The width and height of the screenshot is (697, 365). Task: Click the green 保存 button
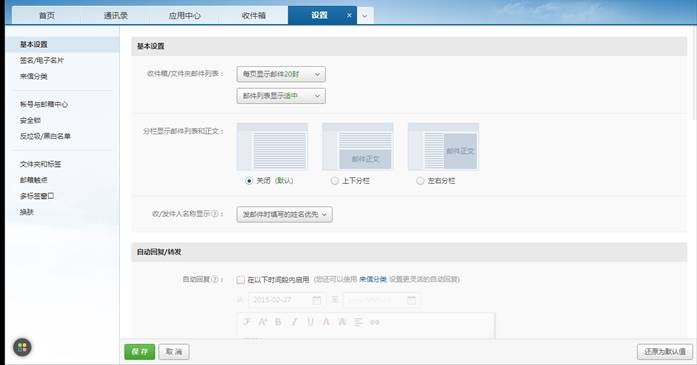[140, 352]
